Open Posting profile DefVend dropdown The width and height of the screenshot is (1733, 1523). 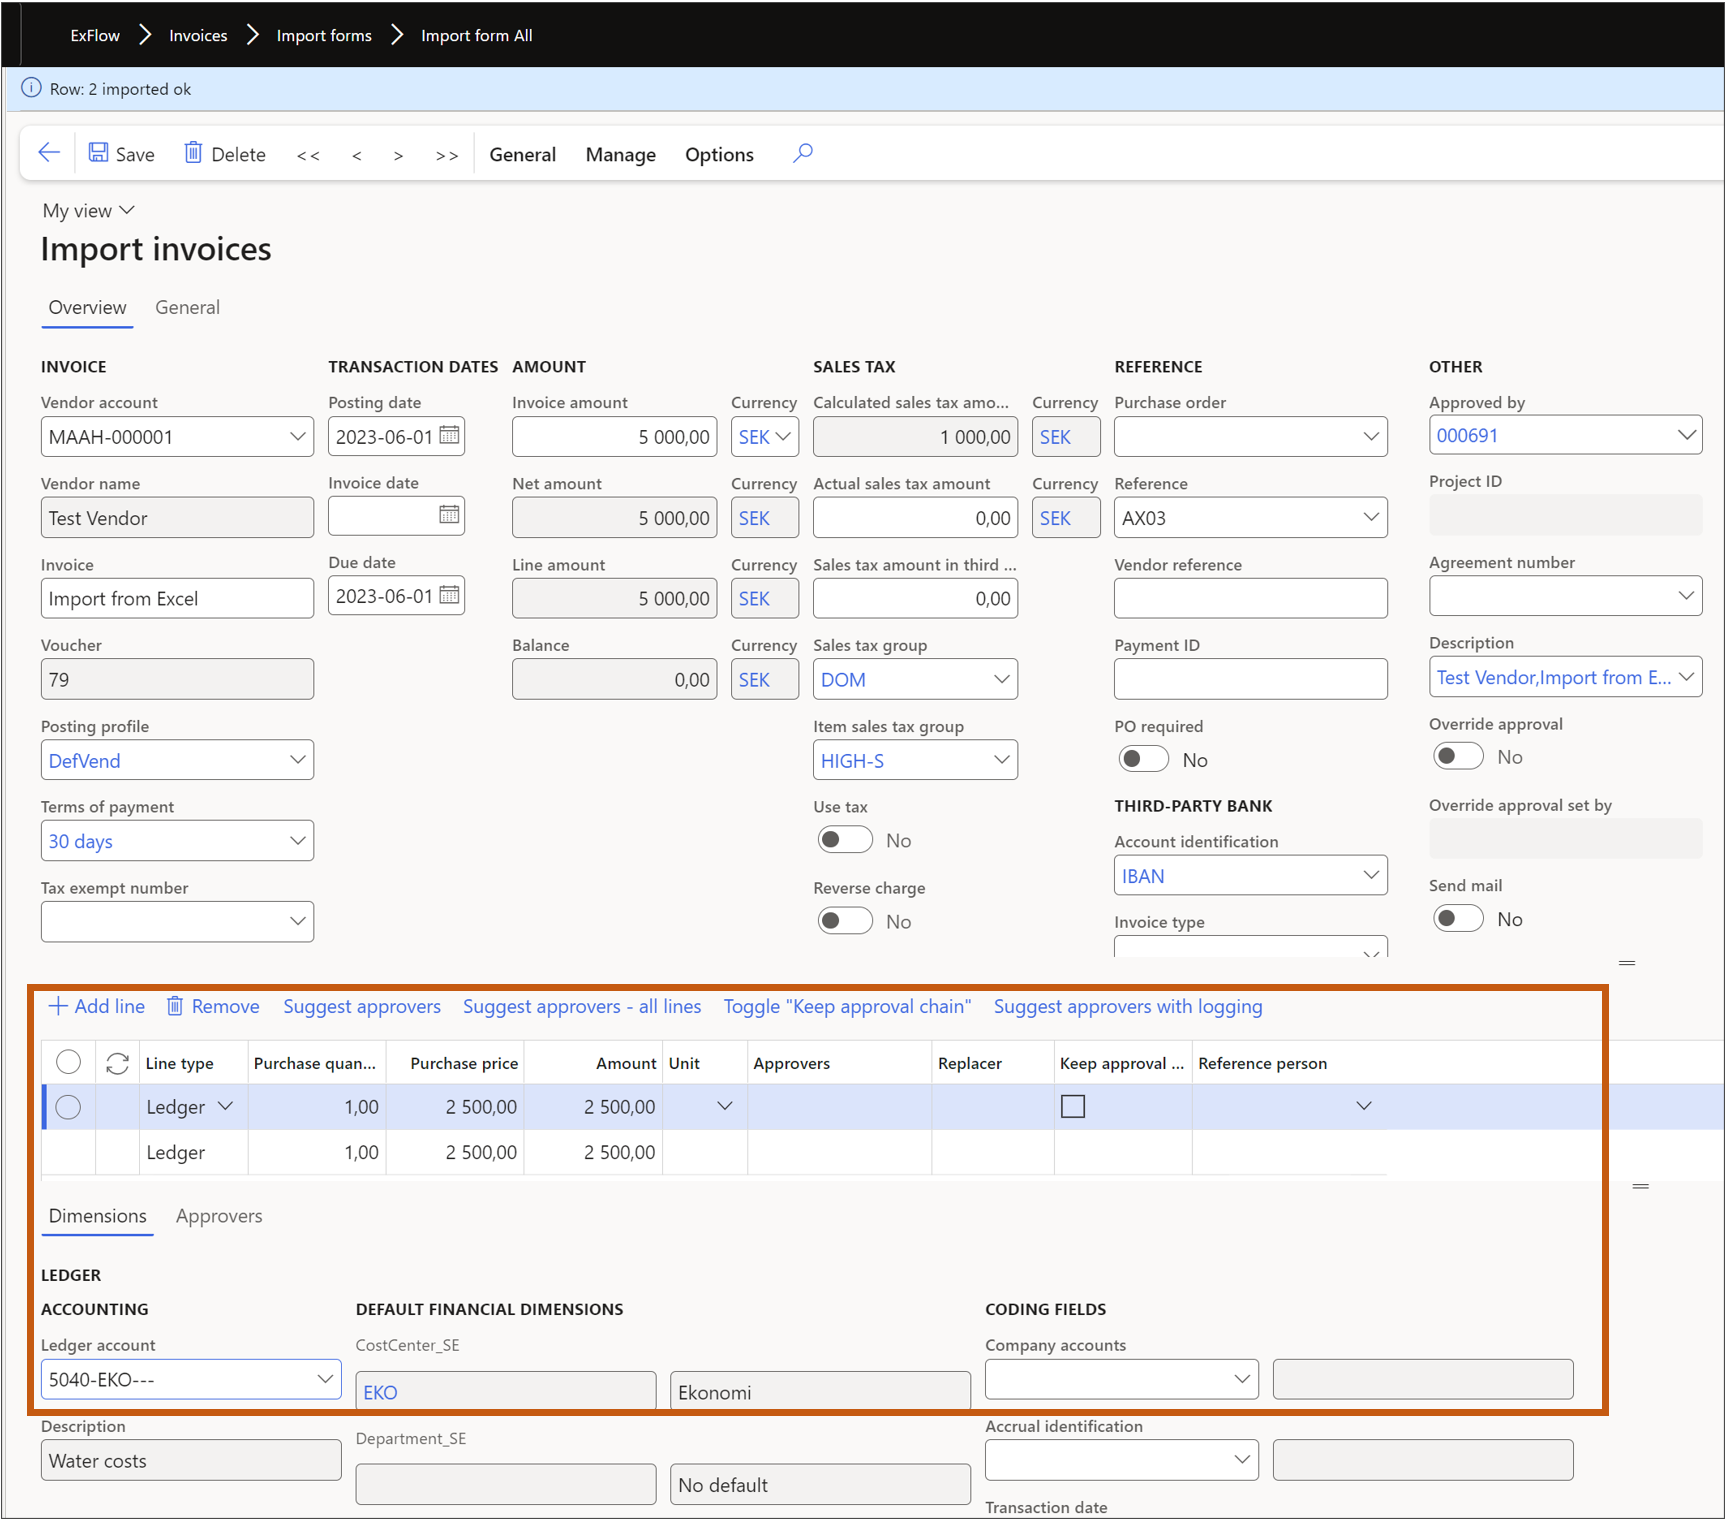click(x=297, y=760)
